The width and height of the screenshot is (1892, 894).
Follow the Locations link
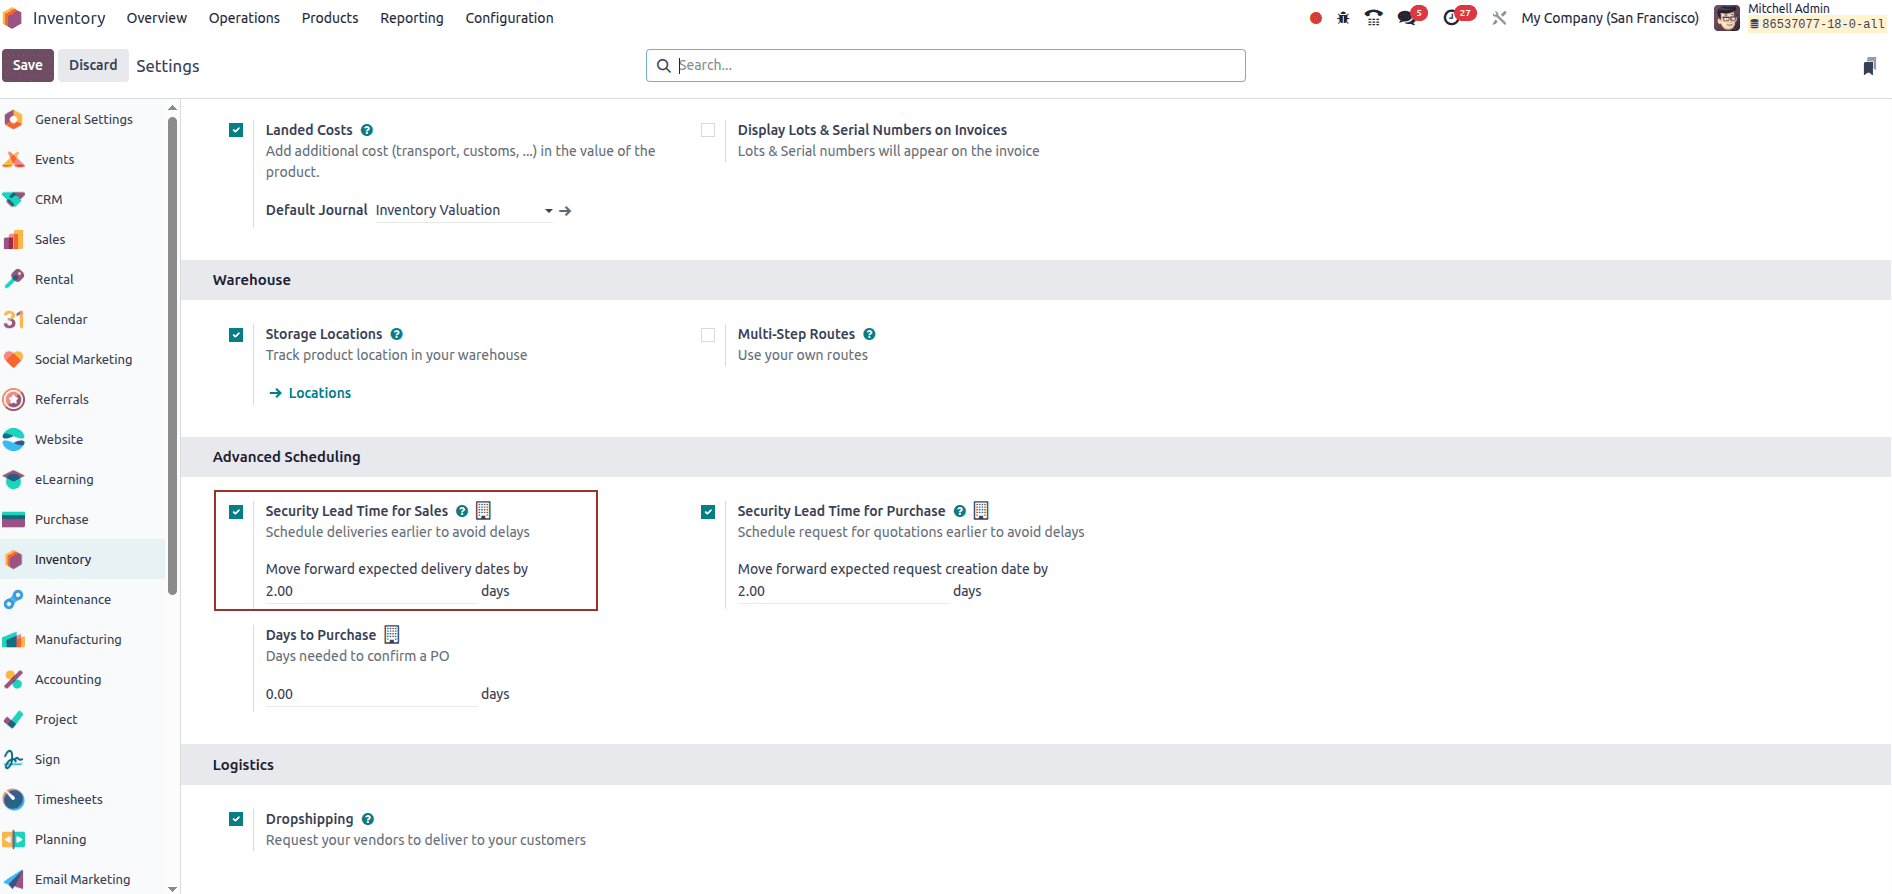(319, 393)
